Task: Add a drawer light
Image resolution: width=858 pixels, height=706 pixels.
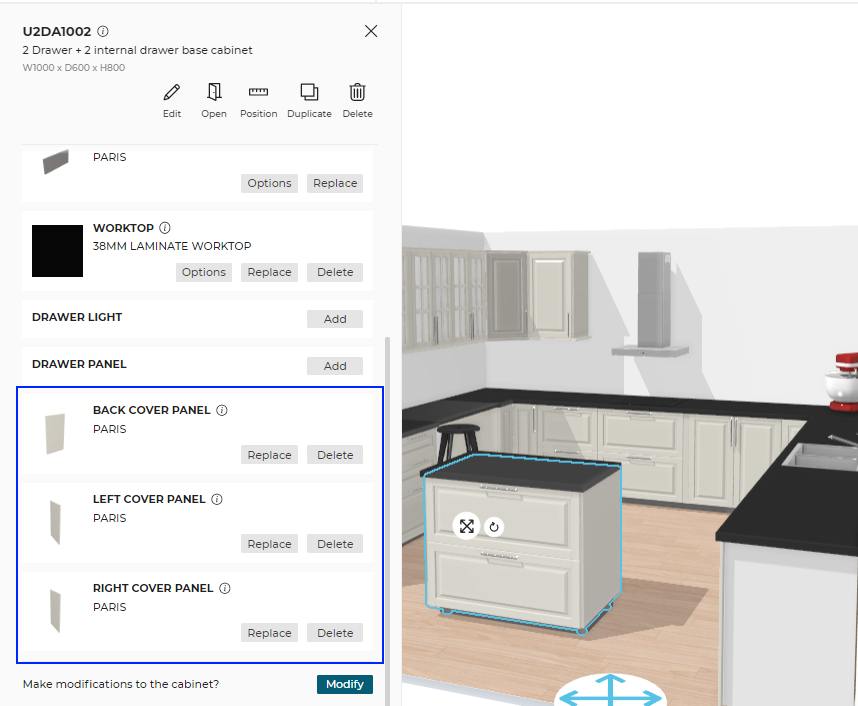Action: [x=335, y=319]
